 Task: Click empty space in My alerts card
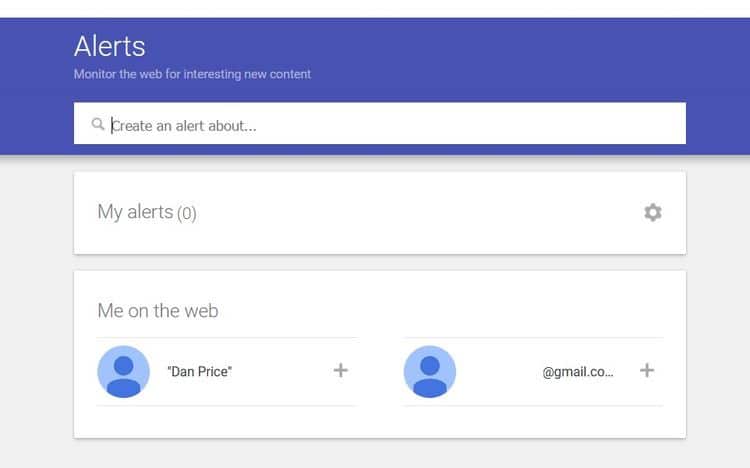point(407,213)
